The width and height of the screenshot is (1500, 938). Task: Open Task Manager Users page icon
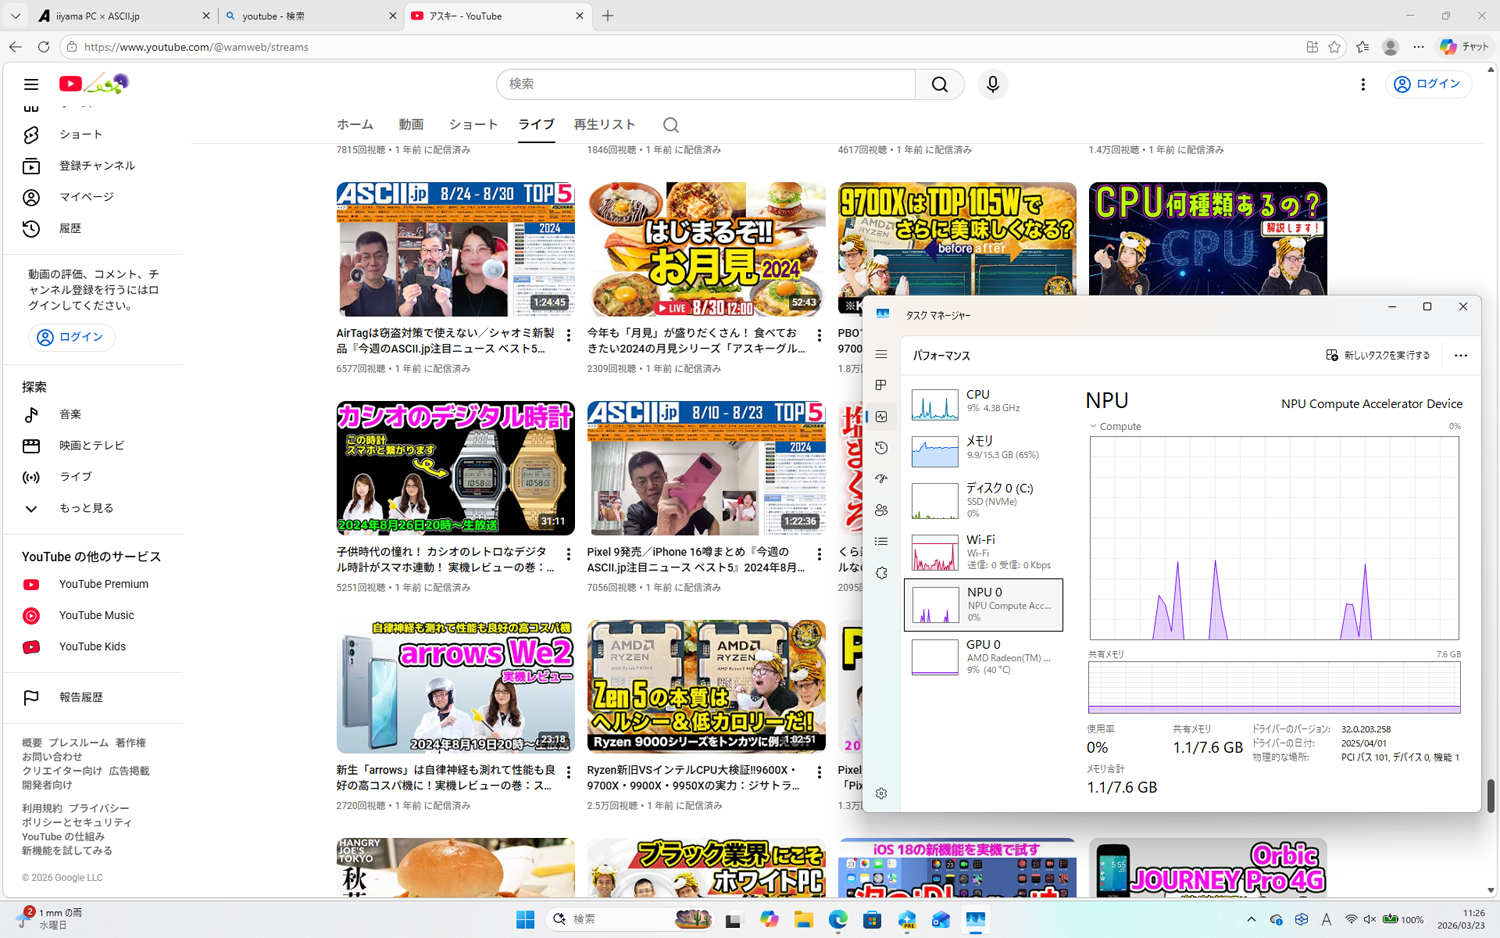click(881, 510)
